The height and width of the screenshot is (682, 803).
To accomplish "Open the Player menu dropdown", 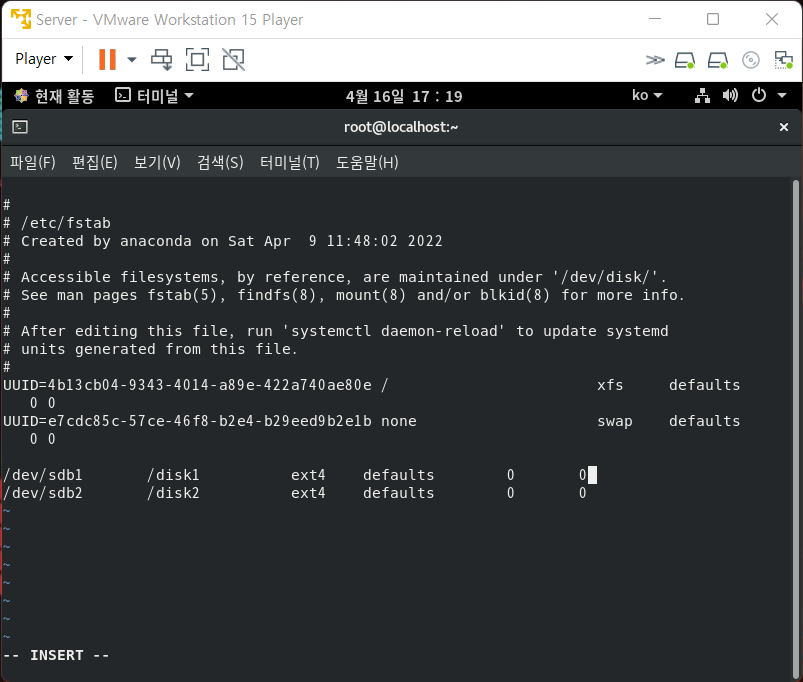I will (44, 59).
